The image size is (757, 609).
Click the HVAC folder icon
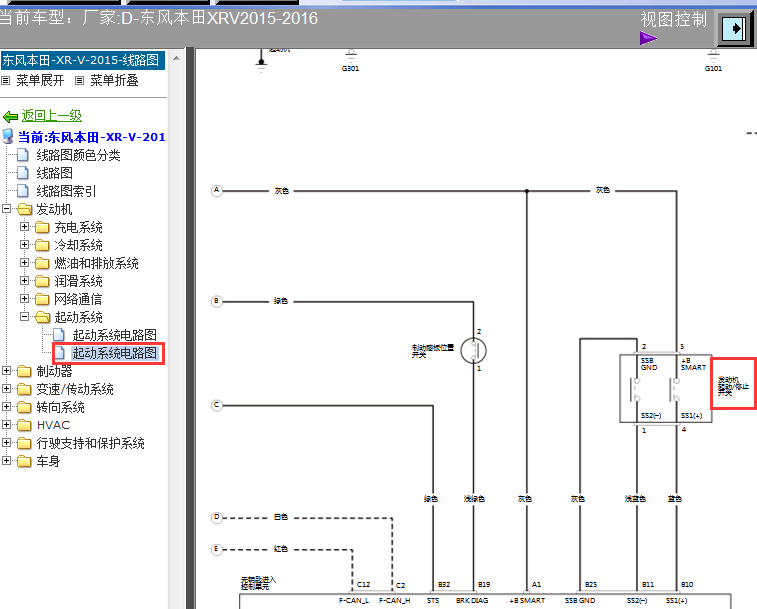coord(24,425)
